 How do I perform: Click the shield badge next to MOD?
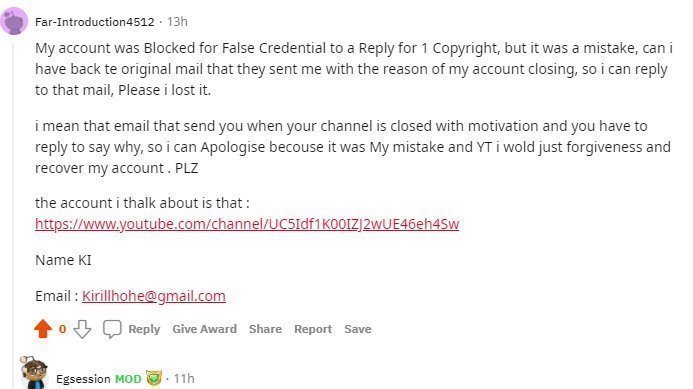tap(153, 378)
